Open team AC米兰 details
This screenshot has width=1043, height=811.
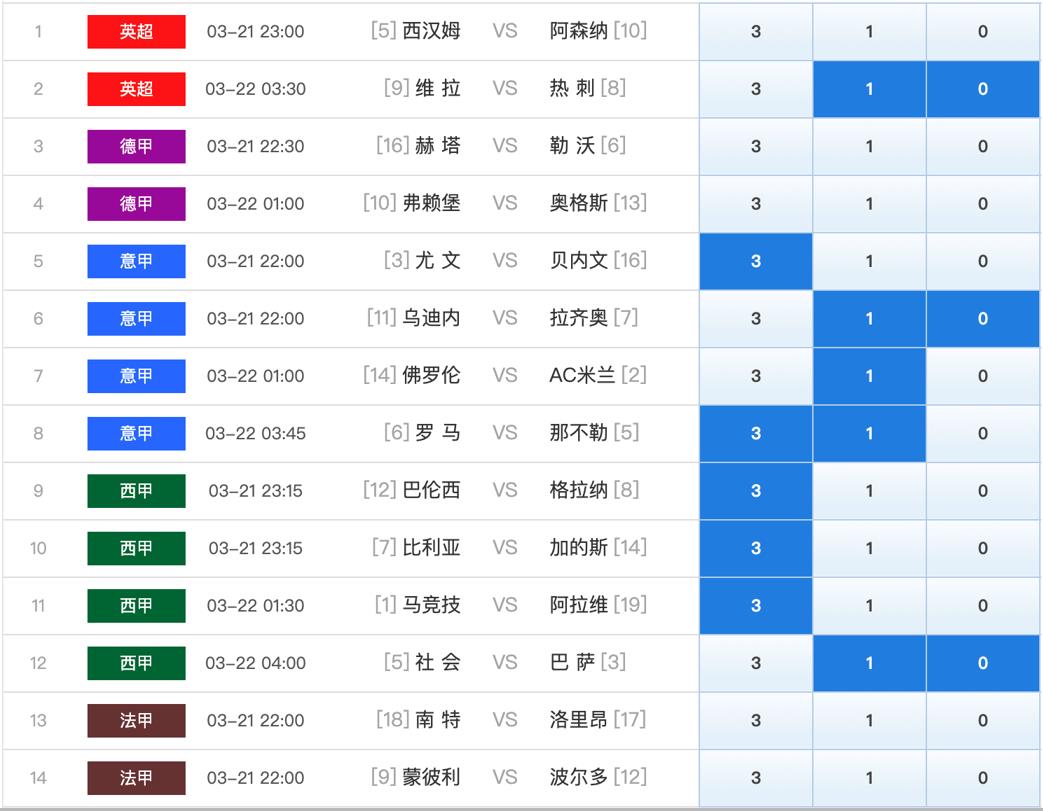(x=582, y=375)
